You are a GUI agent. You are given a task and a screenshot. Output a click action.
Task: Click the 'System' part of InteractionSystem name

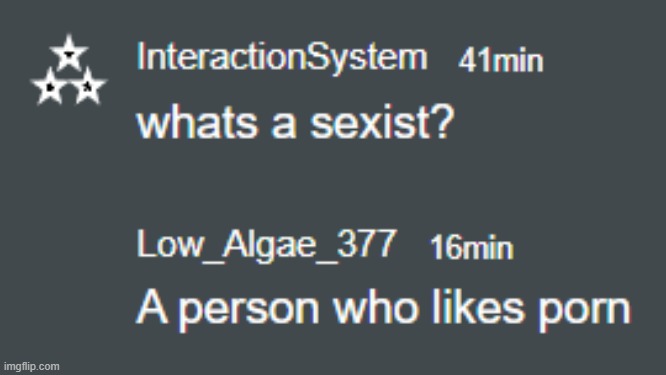tap(366, 59)
